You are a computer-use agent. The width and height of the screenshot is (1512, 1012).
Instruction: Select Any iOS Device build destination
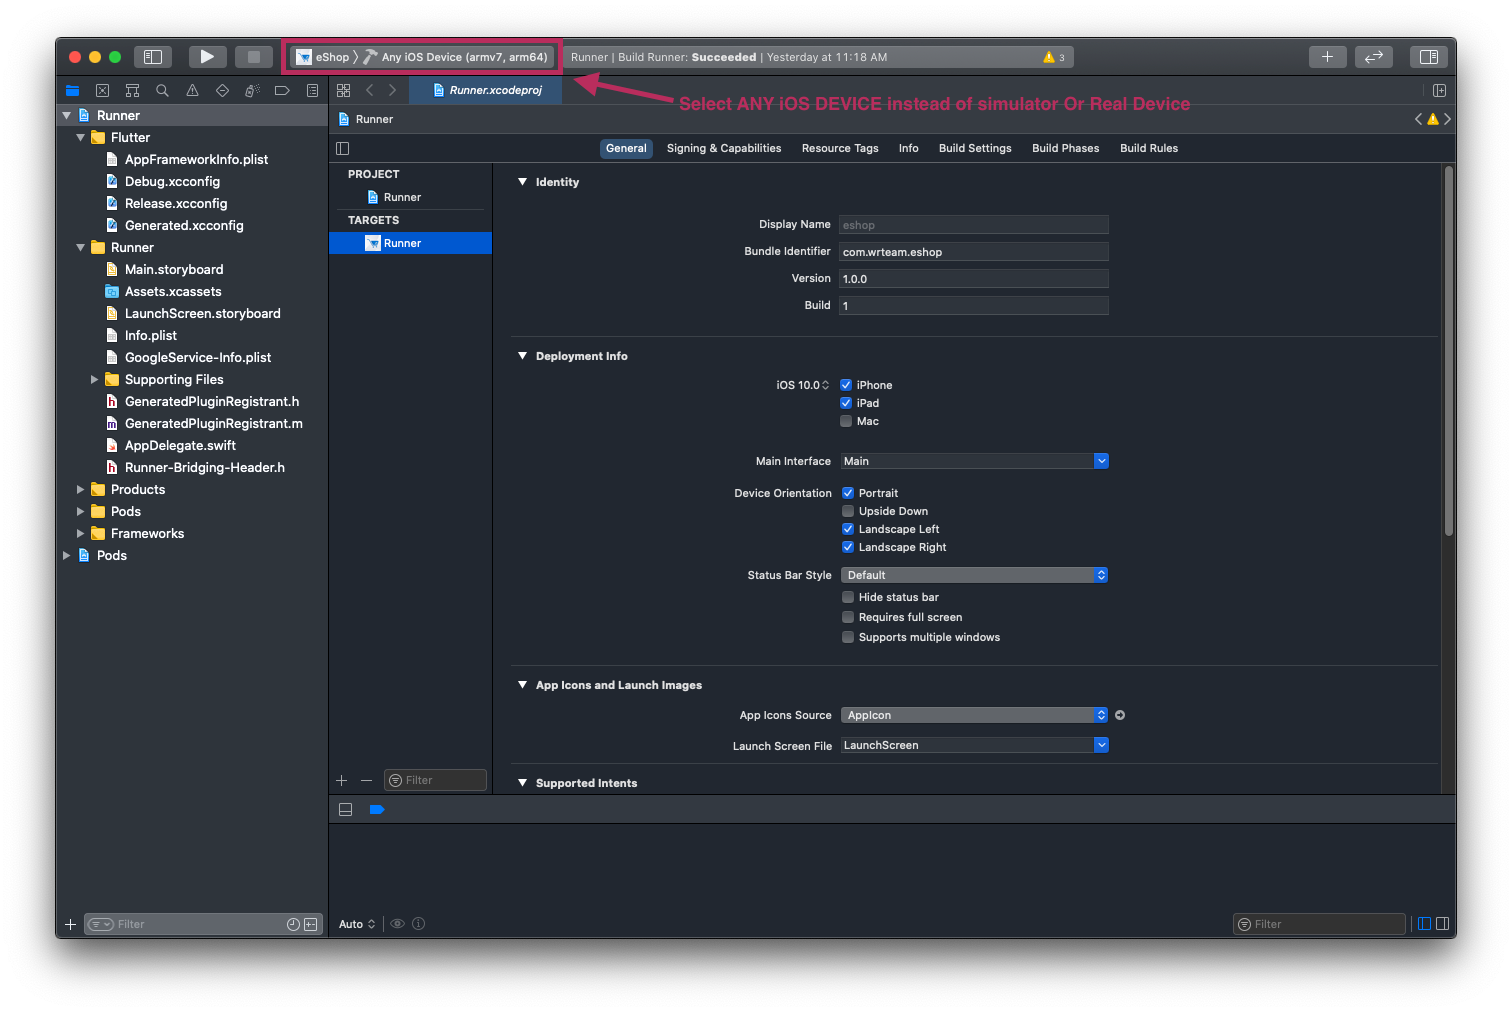(464, 57)
